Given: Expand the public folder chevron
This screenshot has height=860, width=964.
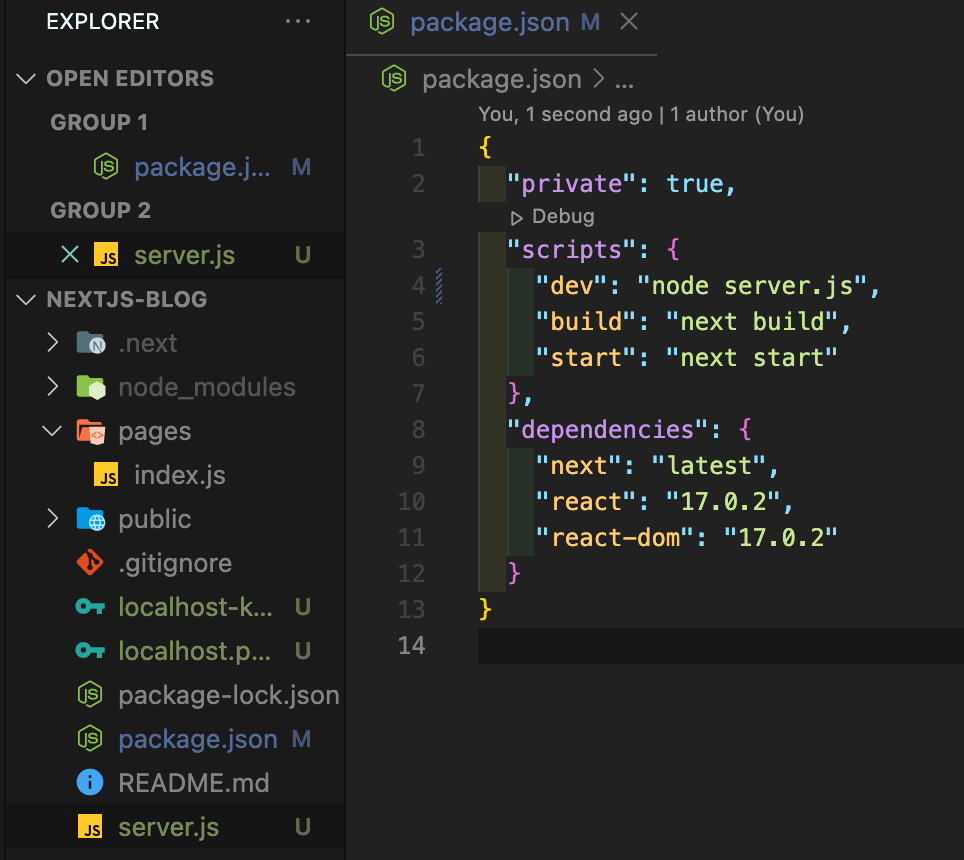Looking at the screenshot, I should click(53, 519).
